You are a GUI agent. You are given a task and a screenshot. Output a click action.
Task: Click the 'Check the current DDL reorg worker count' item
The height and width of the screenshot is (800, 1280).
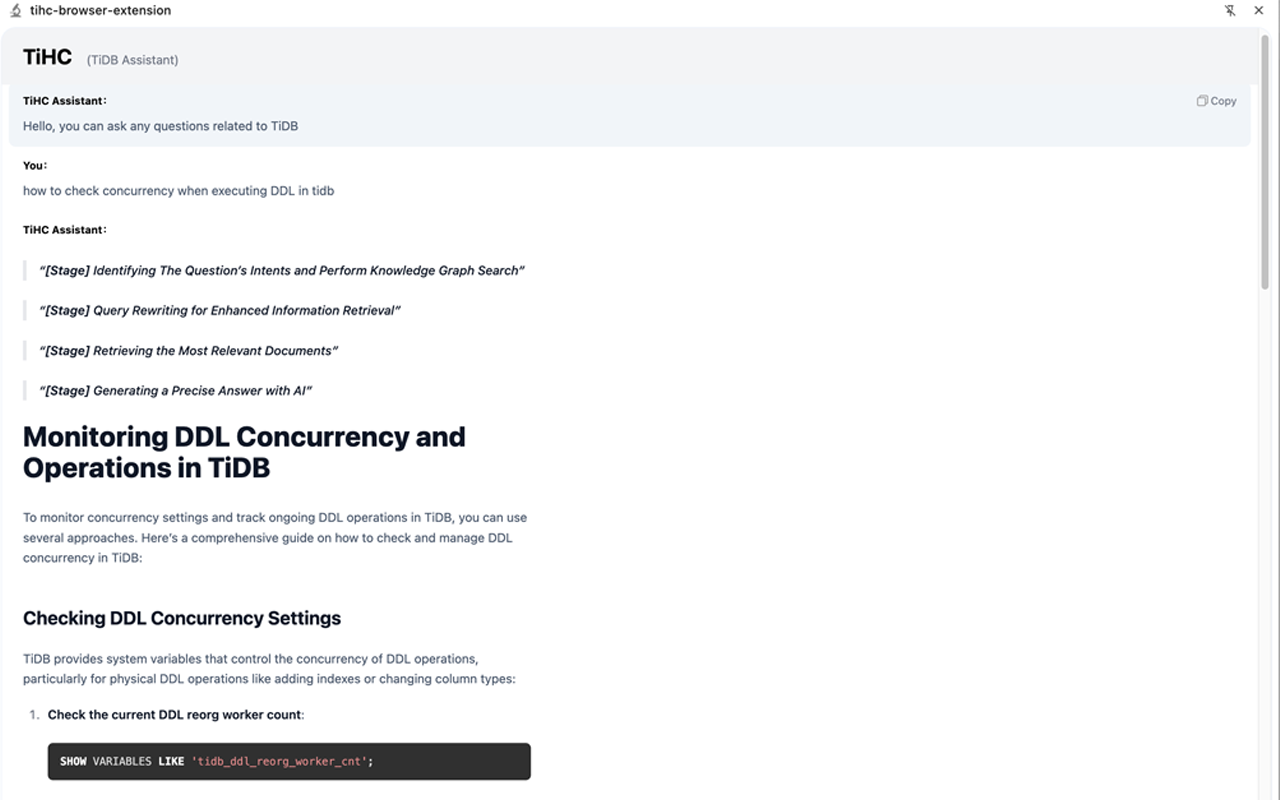(175, 715)
